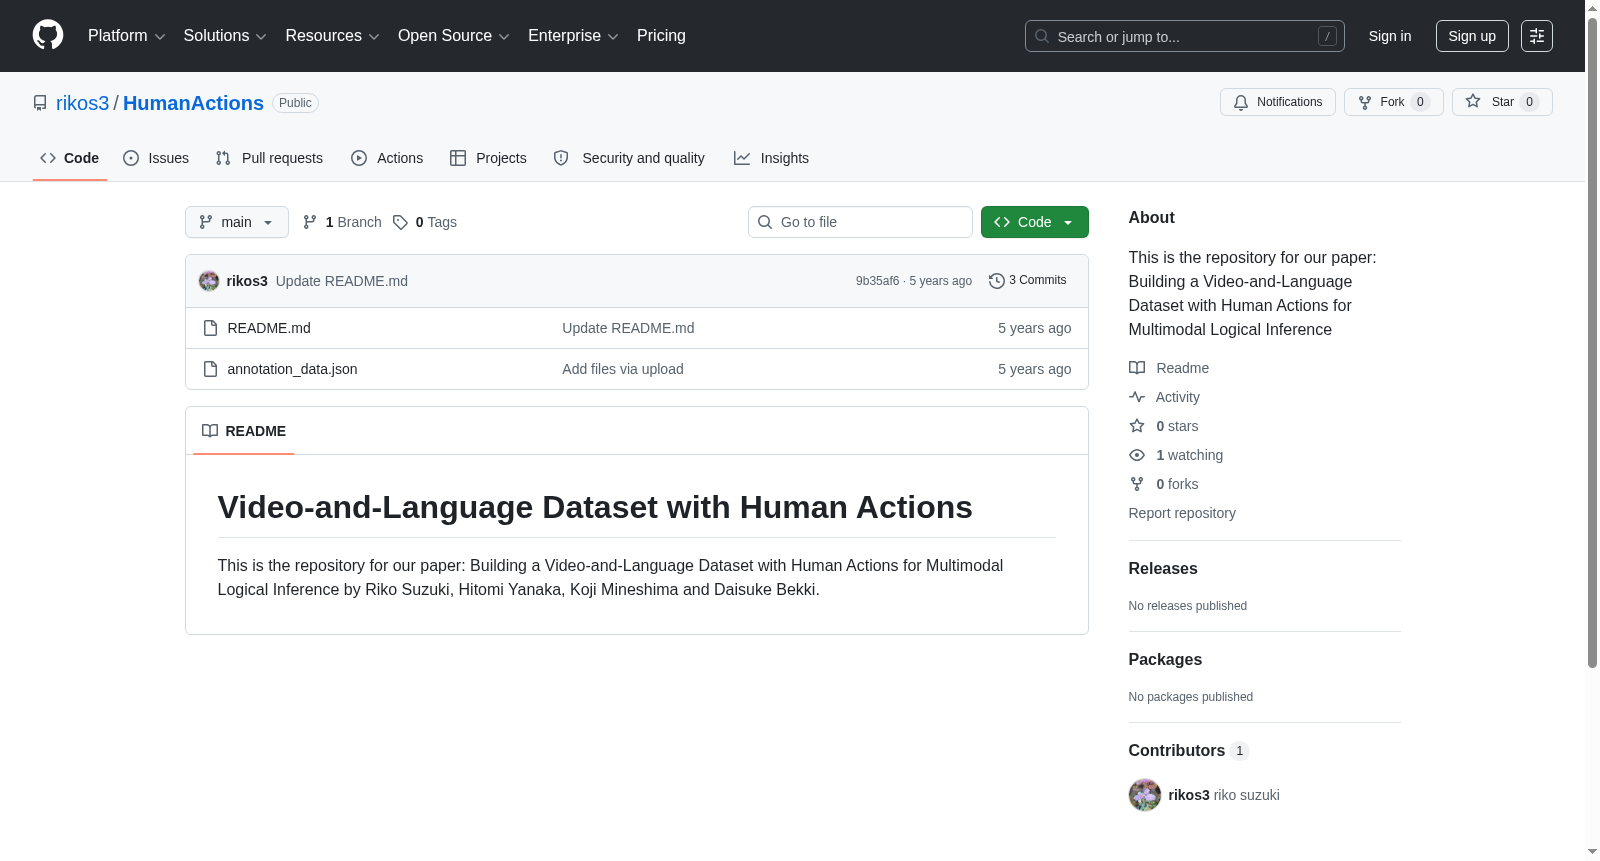Image resolution: width=1600 pixels, height=861 pixels.
Task: Open the README.md file
Action: click(x=269, y=328)
